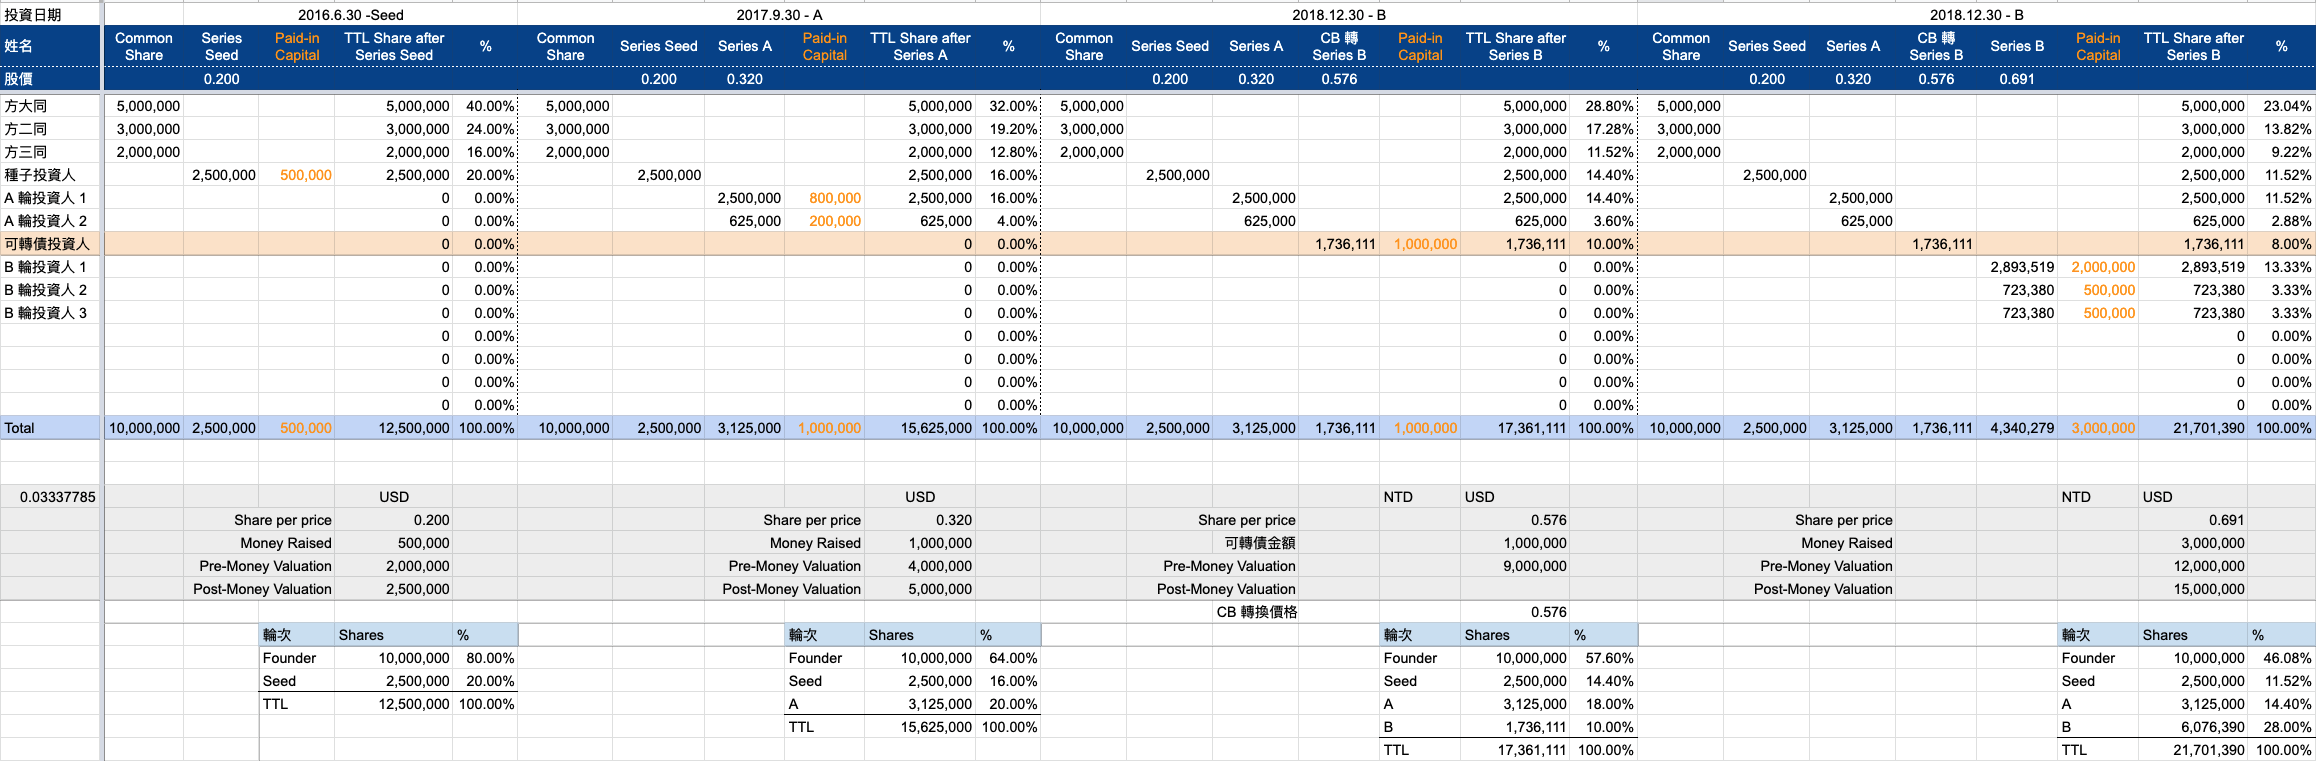Click the TTL Share after Series Seed header
Viewport: 2316px width, 761px height.
(394, 46)
